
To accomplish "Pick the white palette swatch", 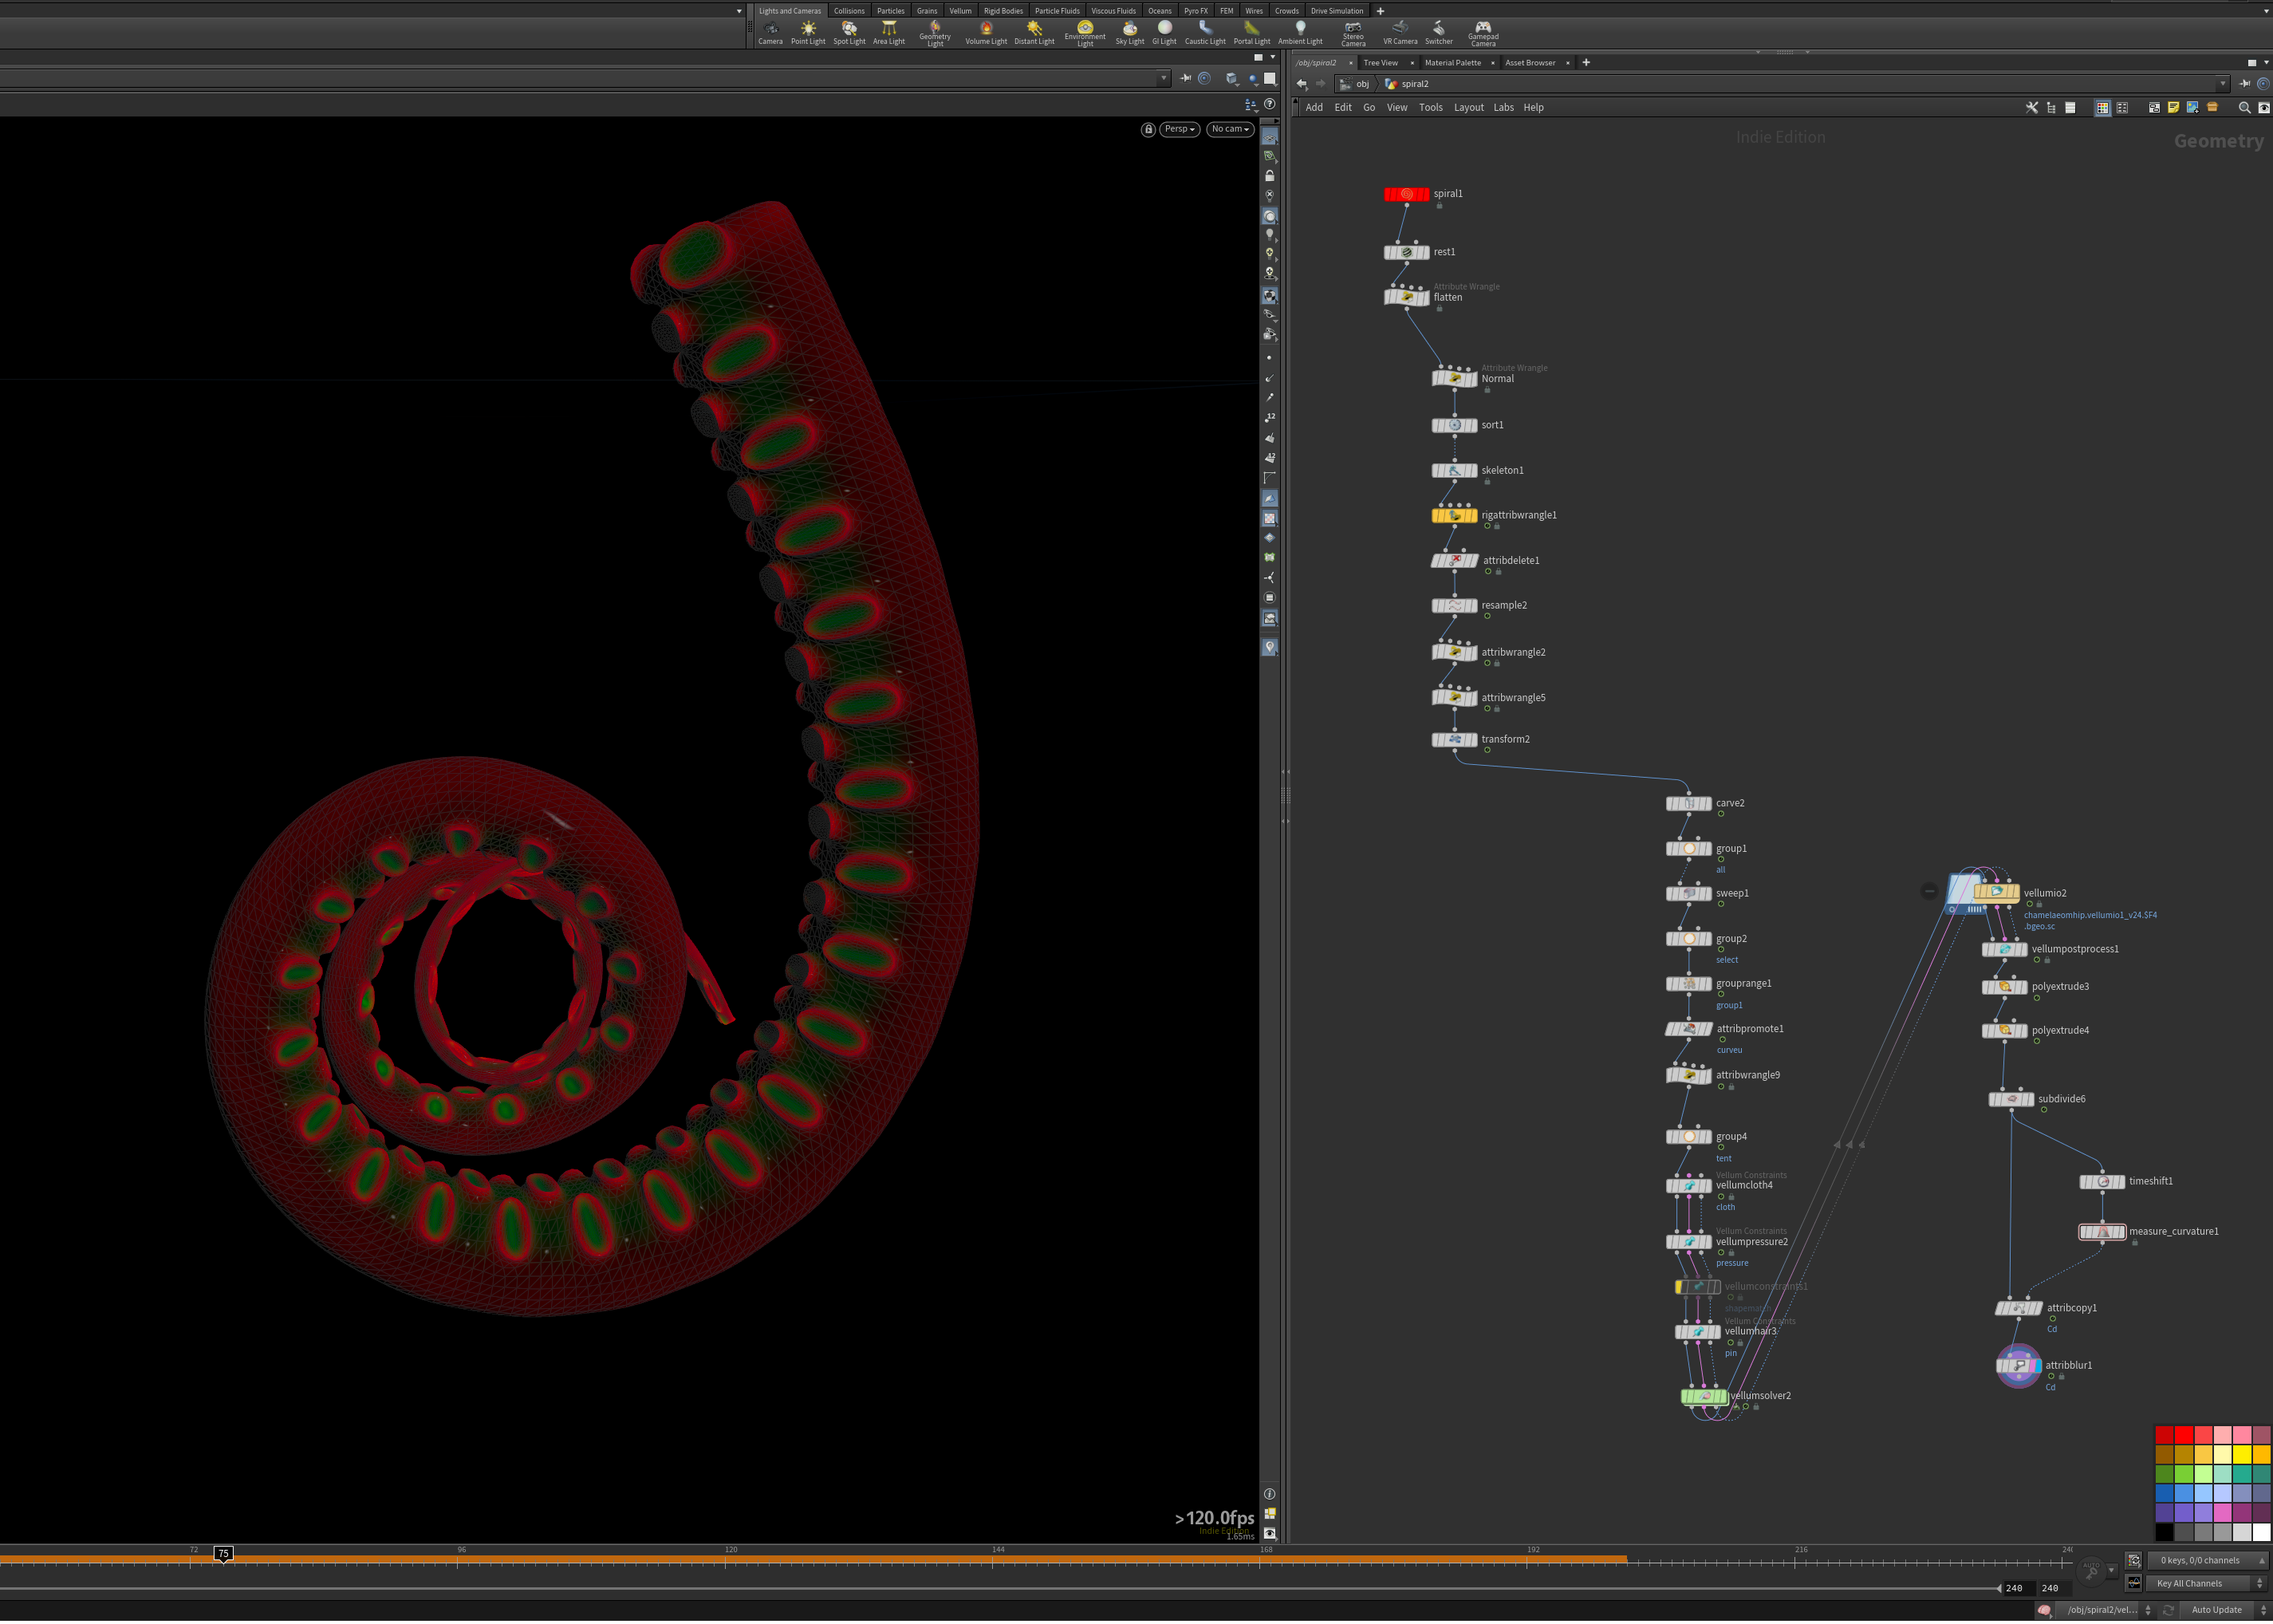I will click(x=2261, y=1533).
